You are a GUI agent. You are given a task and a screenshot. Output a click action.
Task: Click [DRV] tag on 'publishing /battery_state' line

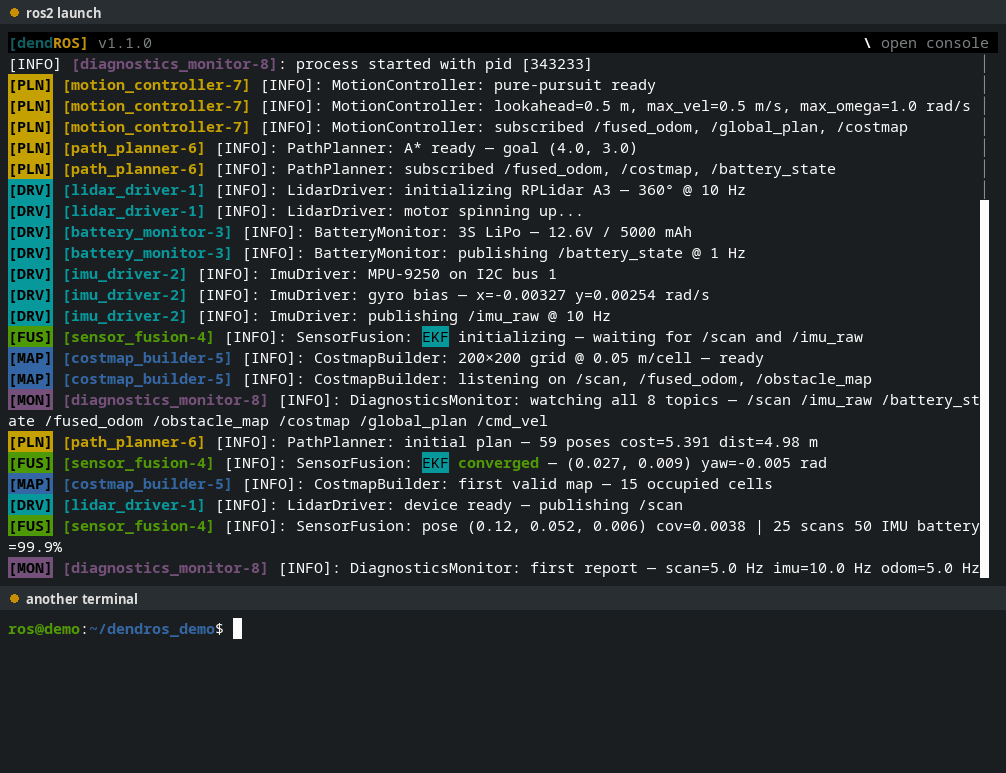(x=30, y=253)
